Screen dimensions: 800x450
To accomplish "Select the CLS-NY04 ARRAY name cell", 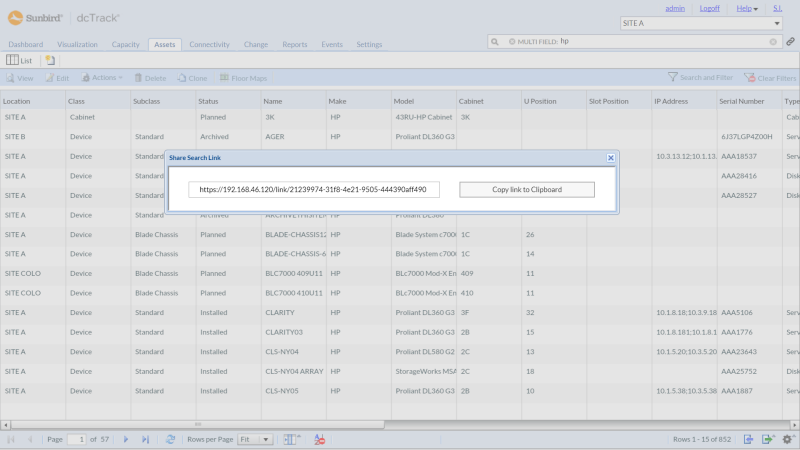I will click(294, 371).
